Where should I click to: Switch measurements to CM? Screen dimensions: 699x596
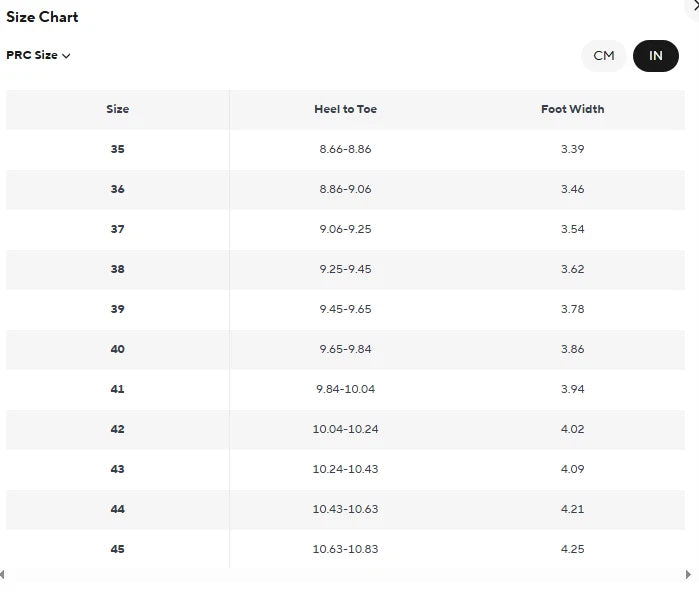(604, 56)
